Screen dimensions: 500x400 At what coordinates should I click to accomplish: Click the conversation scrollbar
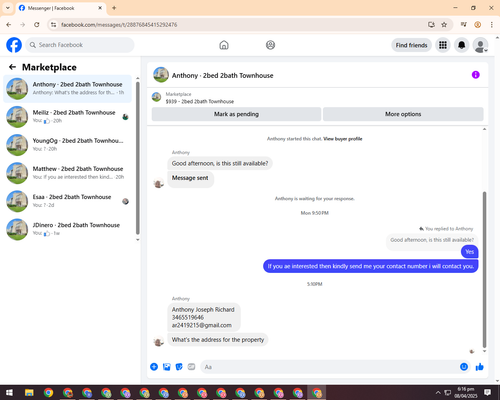(484, 269)
